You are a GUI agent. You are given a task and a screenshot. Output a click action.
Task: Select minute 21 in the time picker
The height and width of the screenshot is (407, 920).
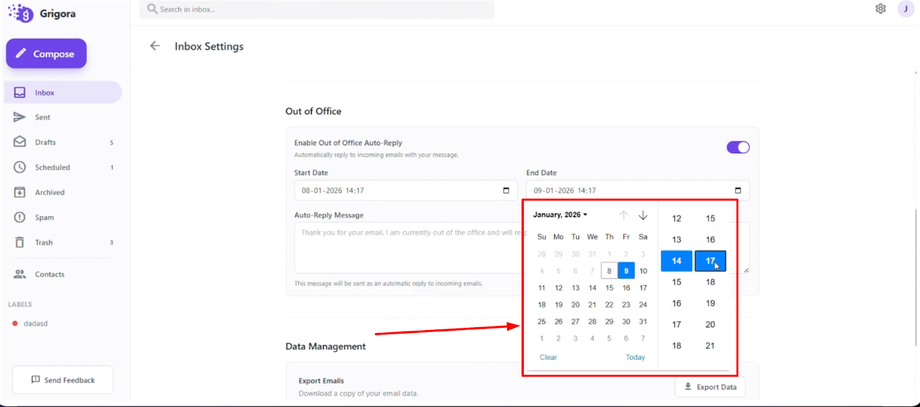pyautogui.click(x=711, y=346)
